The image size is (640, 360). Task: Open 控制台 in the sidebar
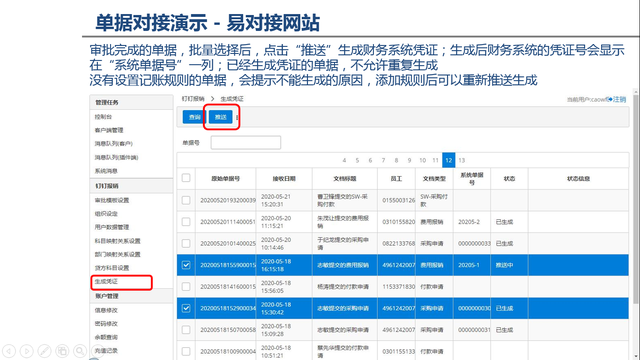[103, 117]
